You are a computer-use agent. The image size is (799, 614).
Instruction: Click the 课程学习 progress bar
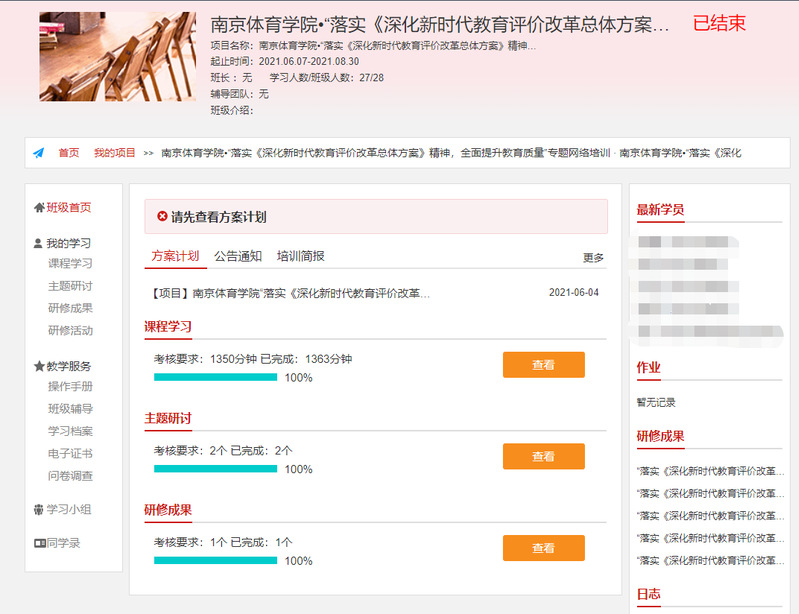[215, 377]
